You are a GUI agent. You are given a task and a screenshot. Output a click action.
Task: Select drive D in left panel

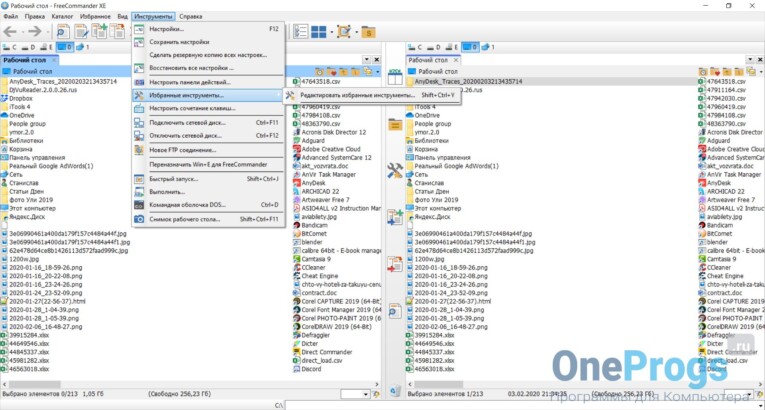[x=28, y=47]
